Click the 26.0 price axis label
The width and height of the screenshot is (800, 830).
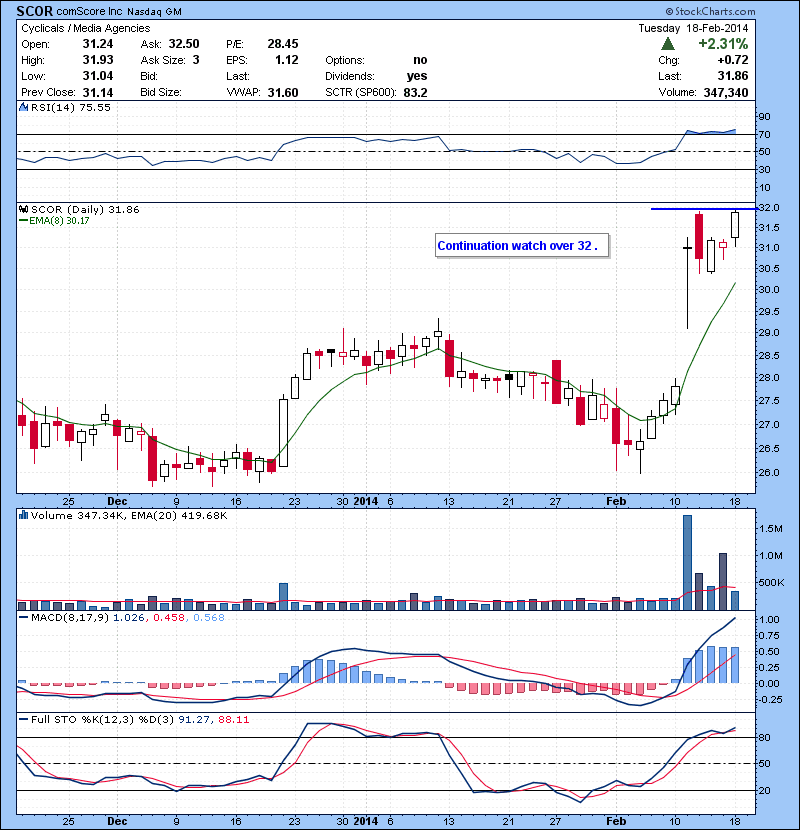[769, 472]
